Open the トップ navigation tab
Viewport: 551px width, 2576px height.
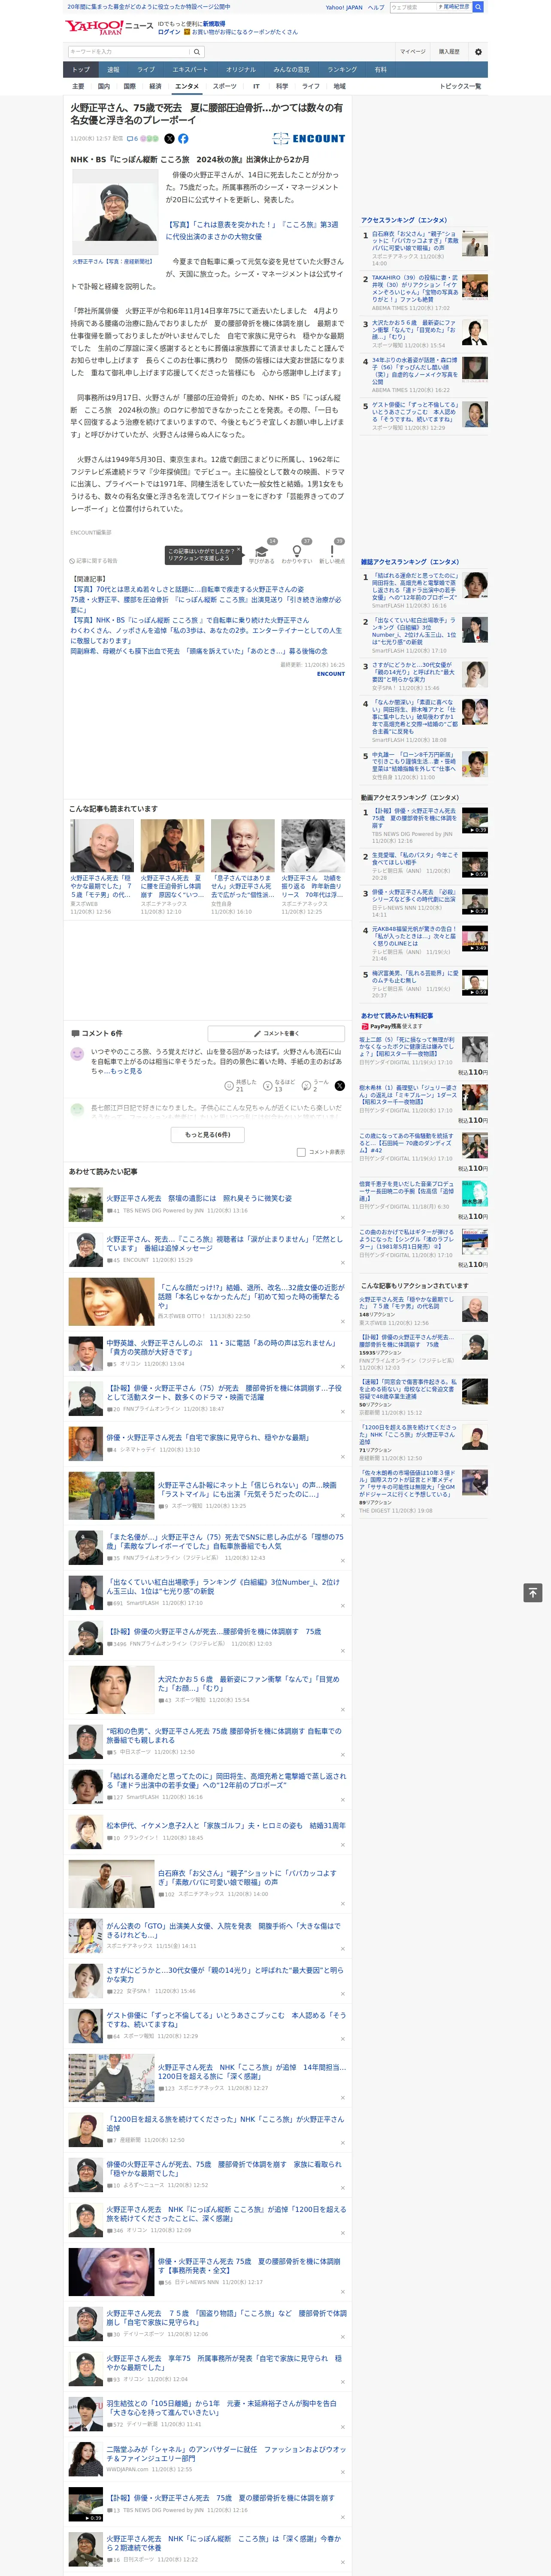pos(81,70)
